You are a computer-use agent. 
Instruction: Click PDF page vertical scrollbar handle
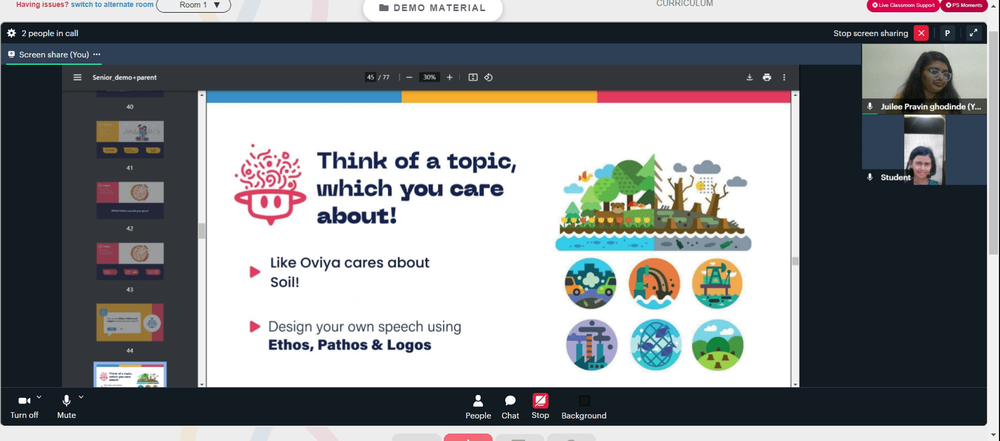[795, 260]
